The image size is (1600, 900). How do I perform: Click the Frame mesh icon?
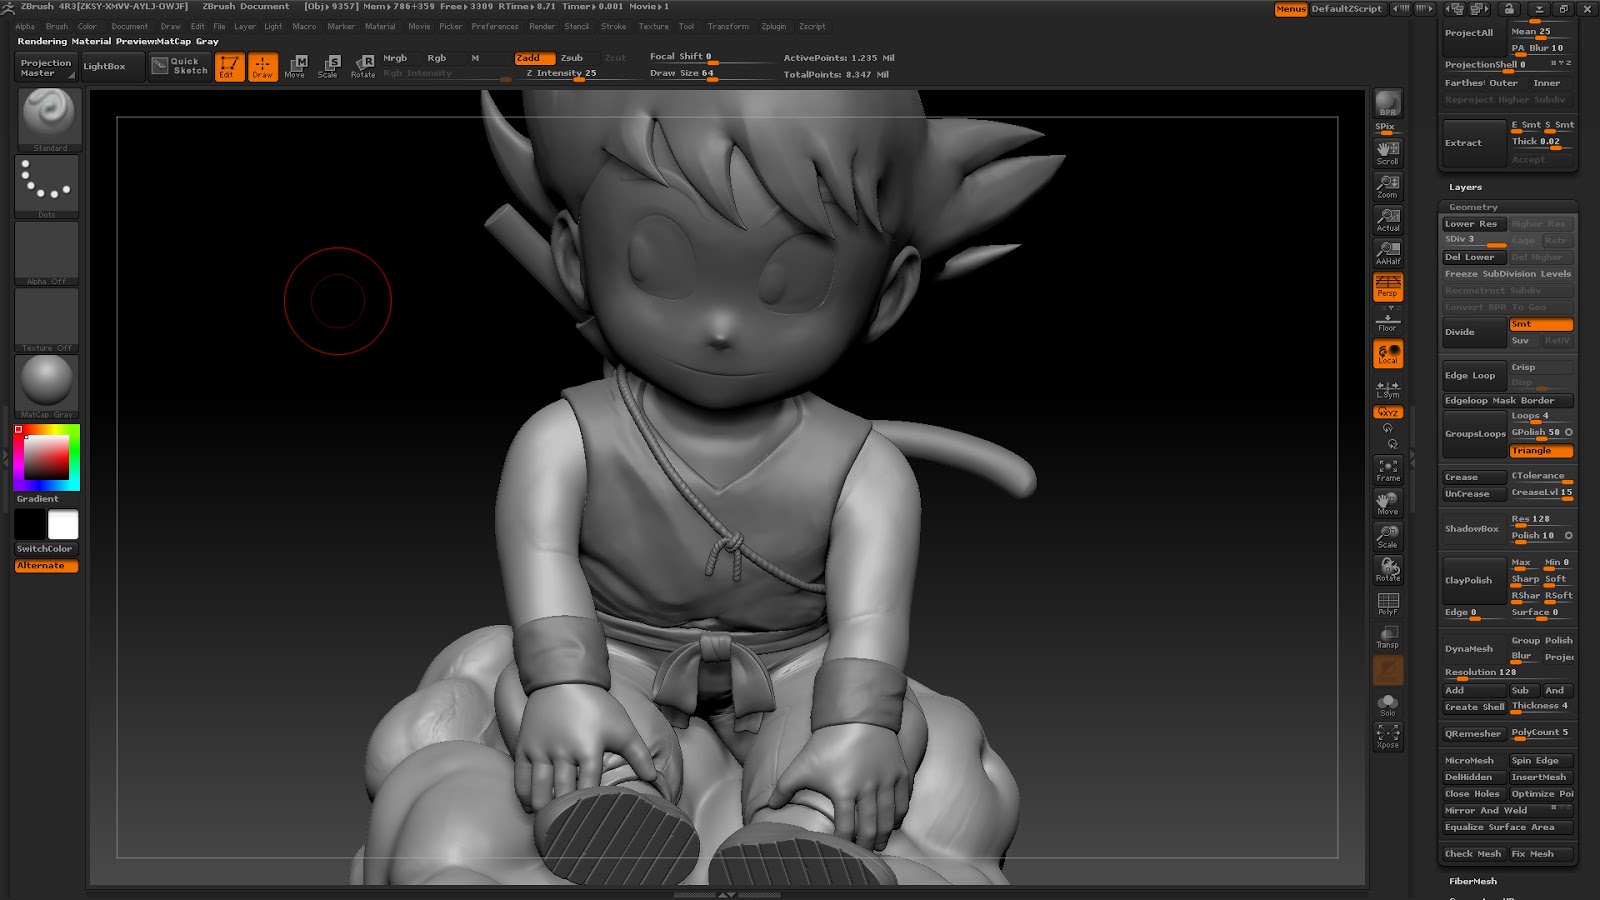click(x=1388, y=470)
